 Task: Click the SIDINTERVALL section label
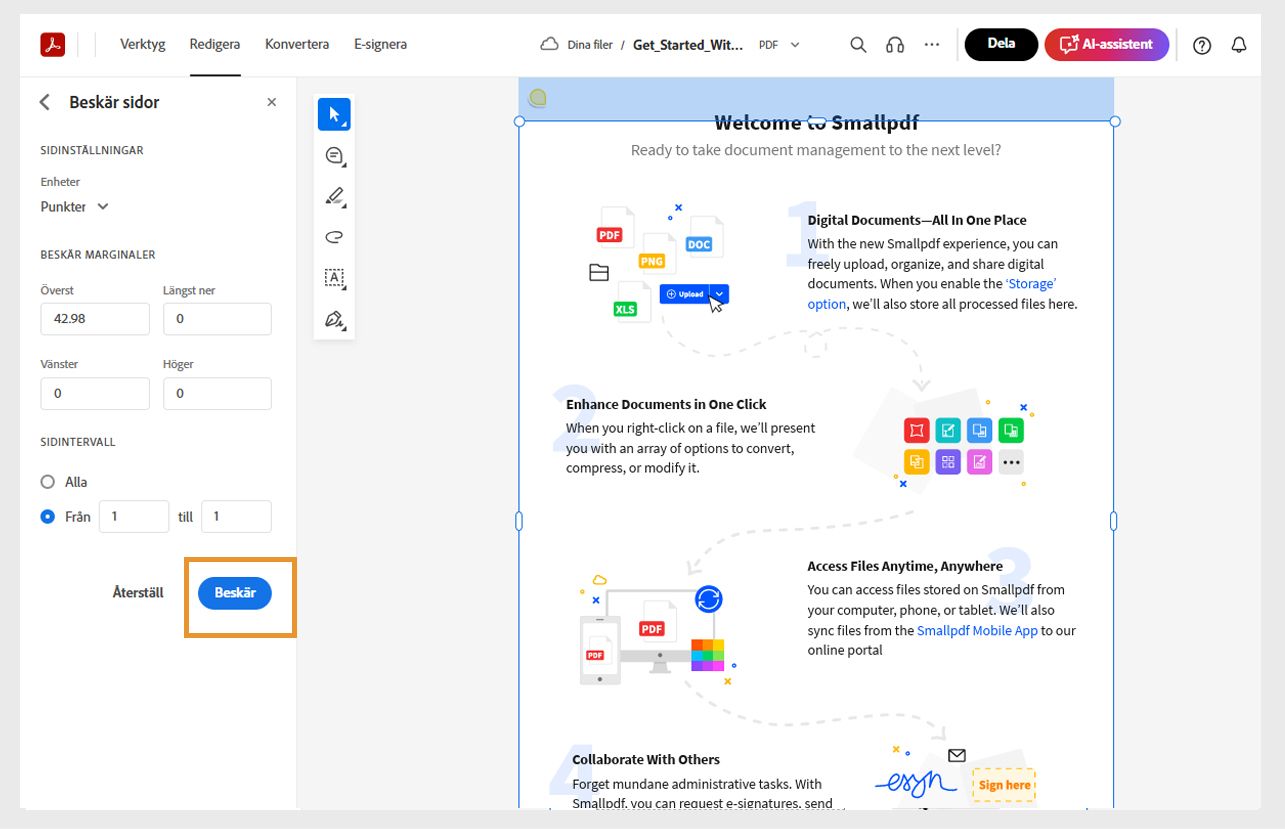[x=78, y=442]
